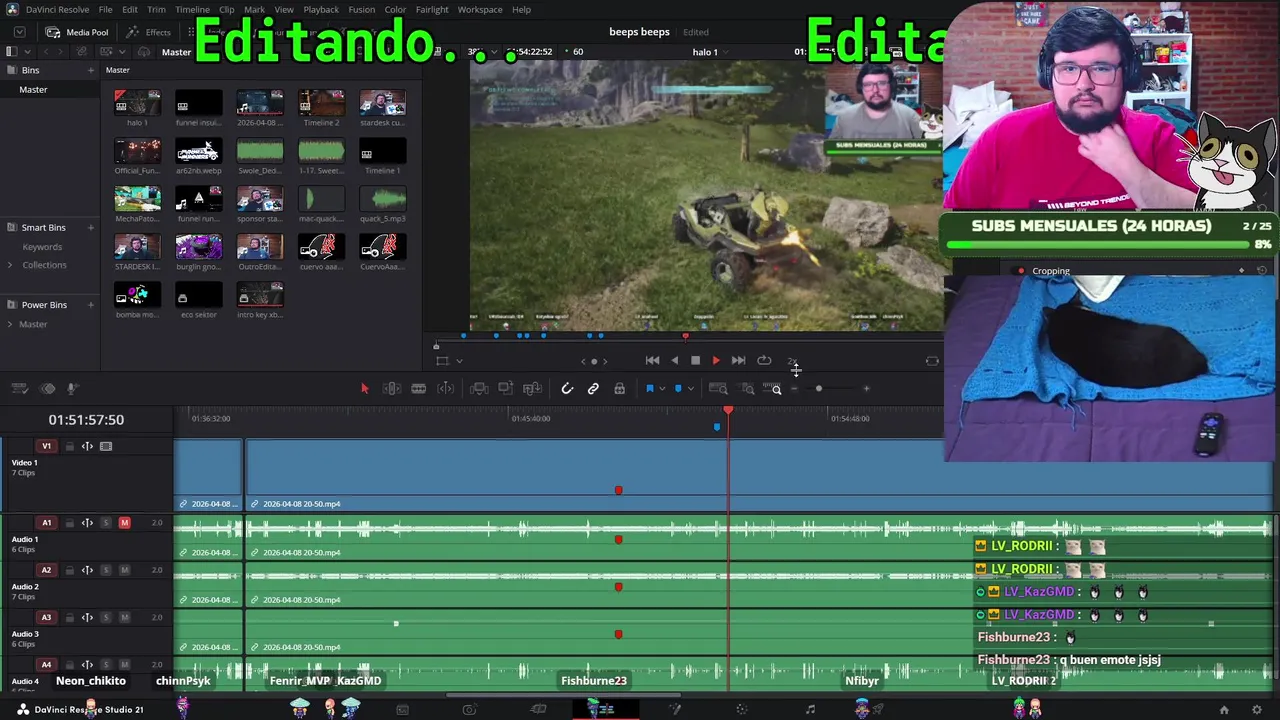Viewport: 1280px width, 720px height.
Task: Activate the Trim Edit Mode tool
Action: (392, 388)
